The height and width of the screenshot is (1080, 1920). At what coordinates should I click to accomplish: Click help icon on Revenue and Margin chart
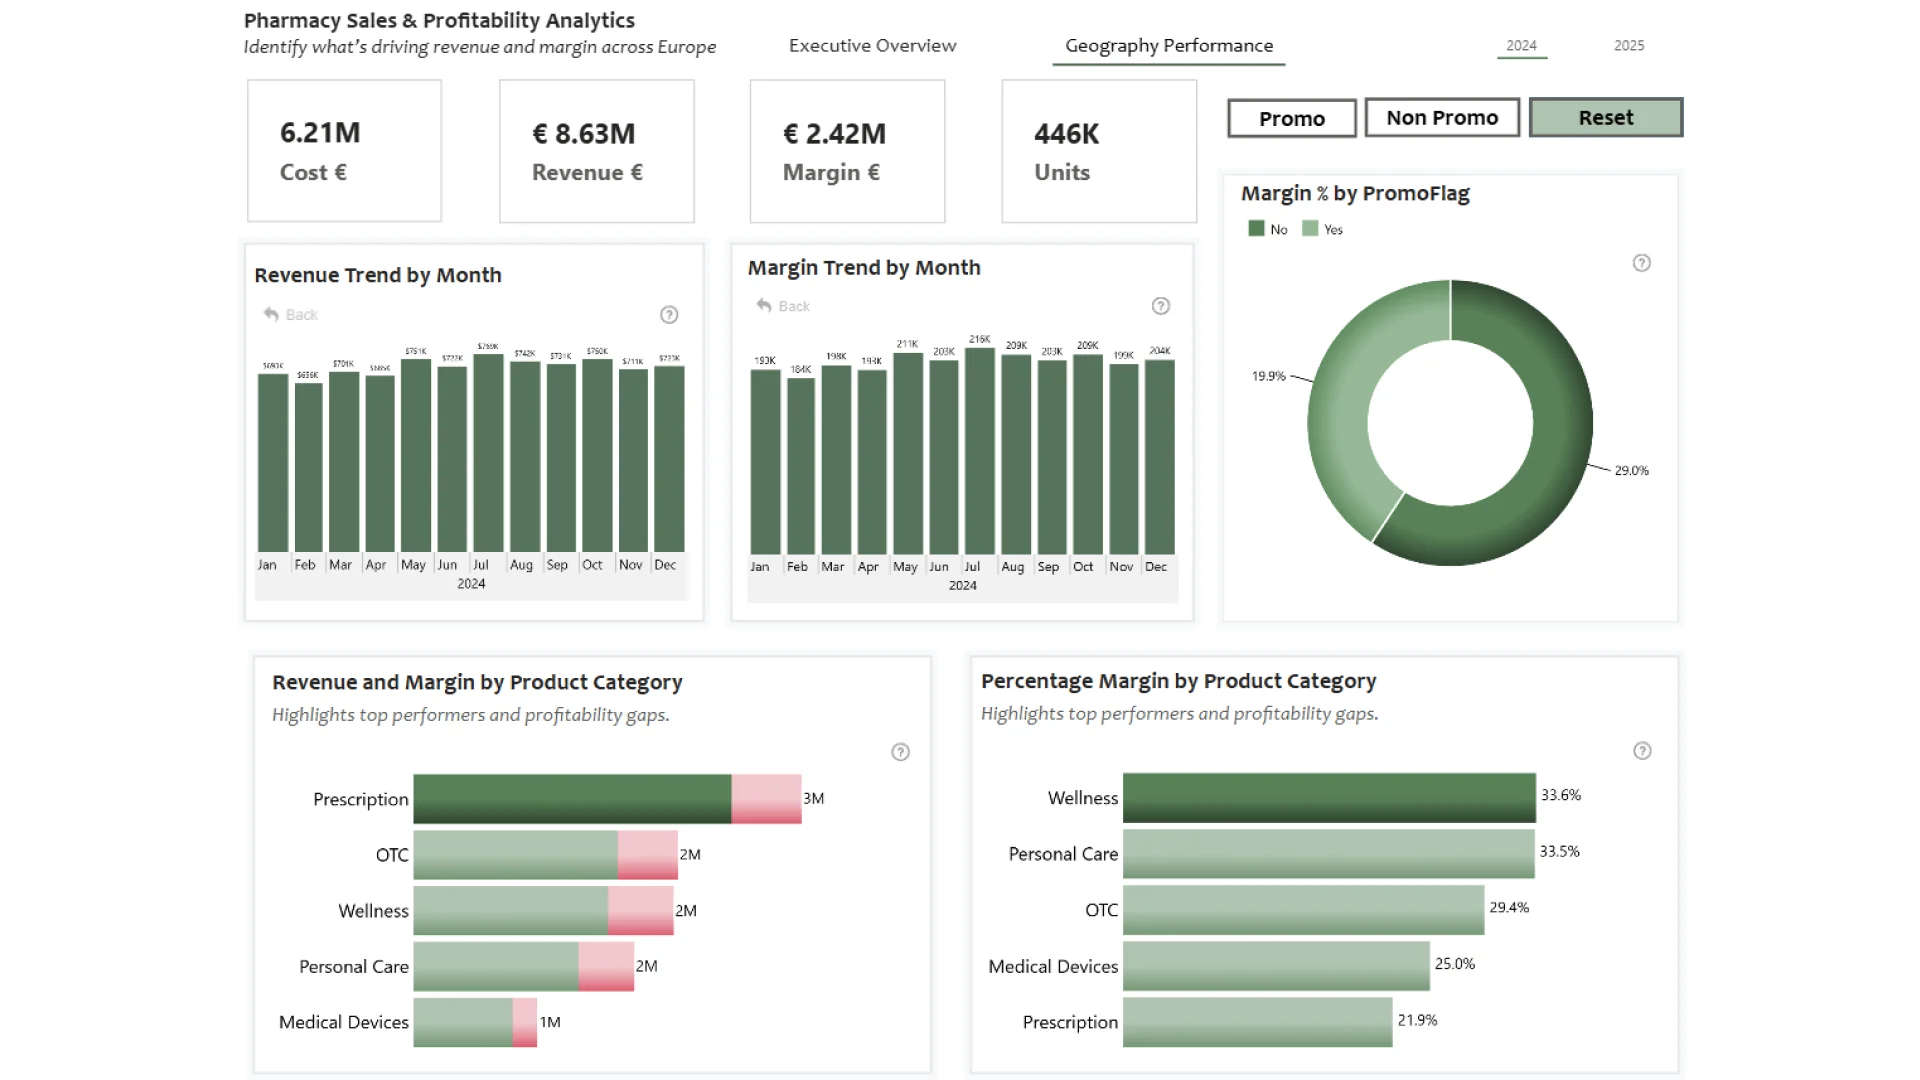click(x=900, y=752)
